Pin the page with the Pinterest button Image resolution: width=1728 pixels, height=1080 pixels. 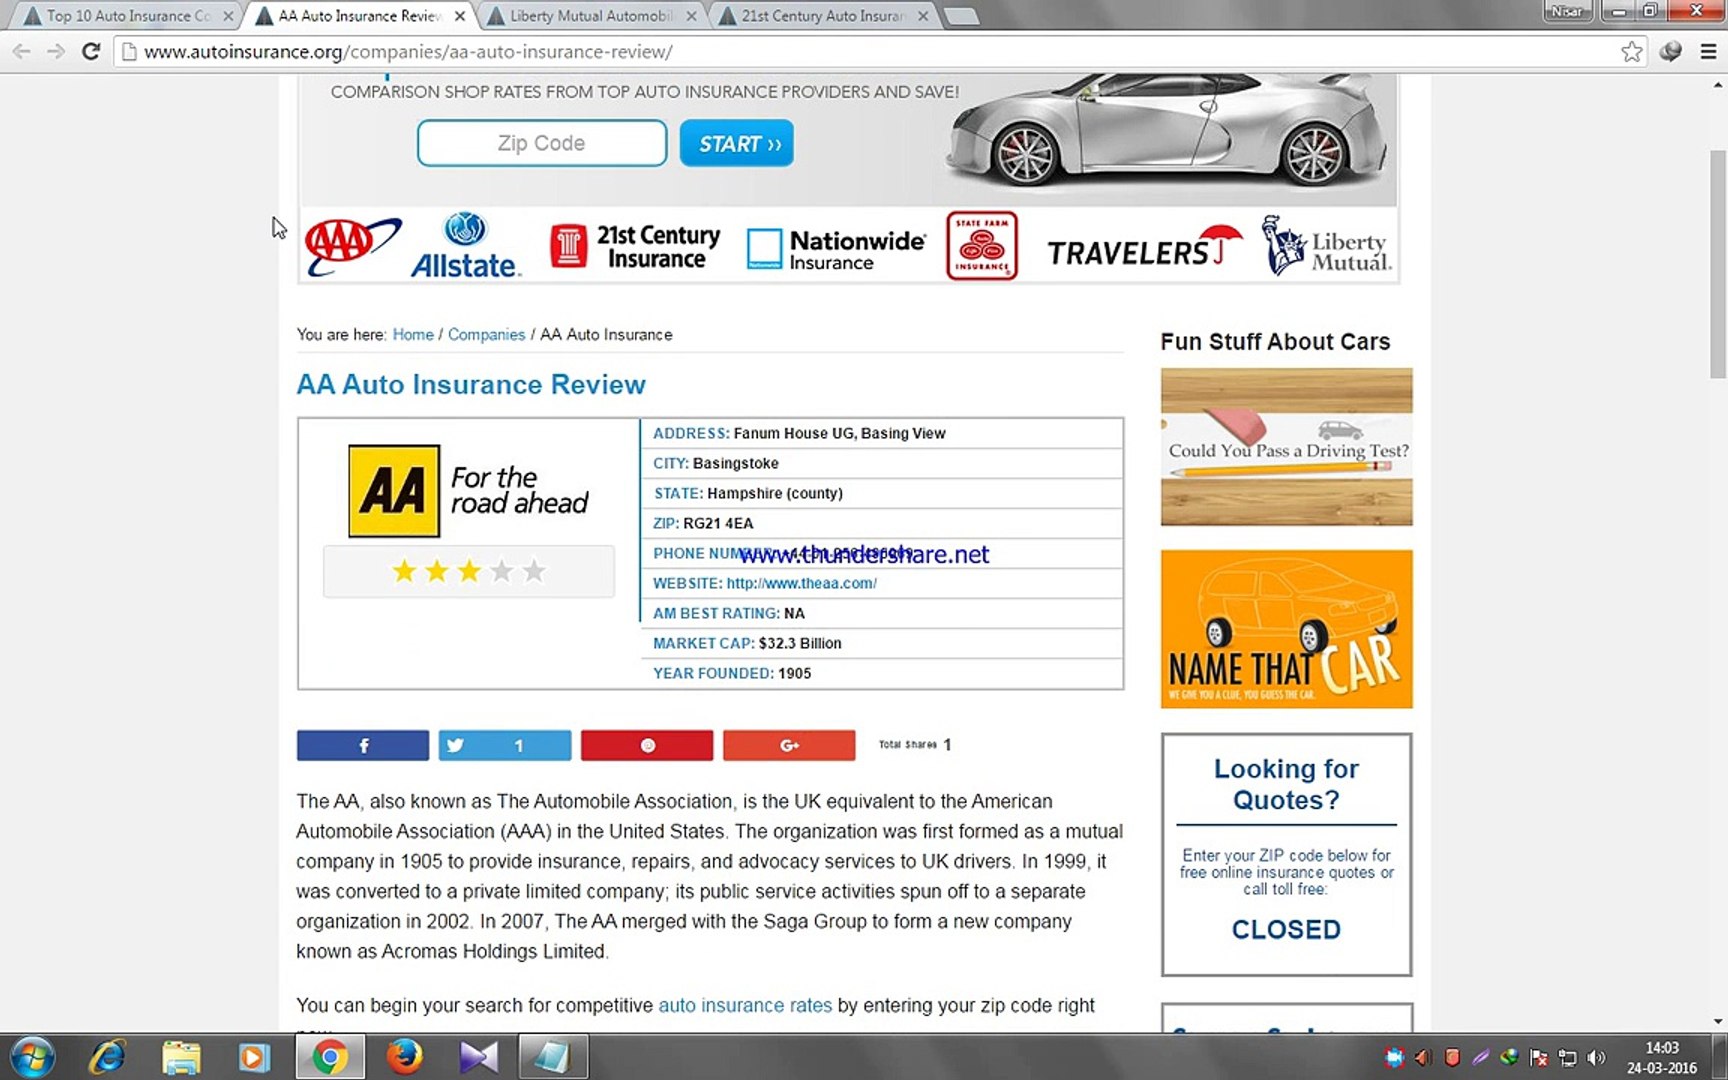[647, 745]
